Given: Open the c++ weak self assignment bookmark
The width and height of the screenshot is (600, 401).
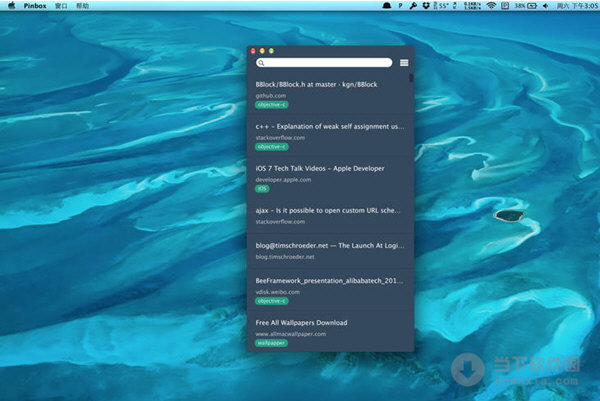Looking at the screenshot, I should tap(329, 126).
